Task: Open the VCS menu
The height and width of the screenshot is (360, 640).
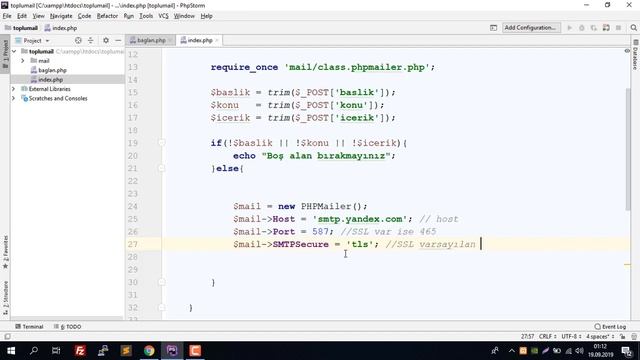Action: (x=163, y=16)
